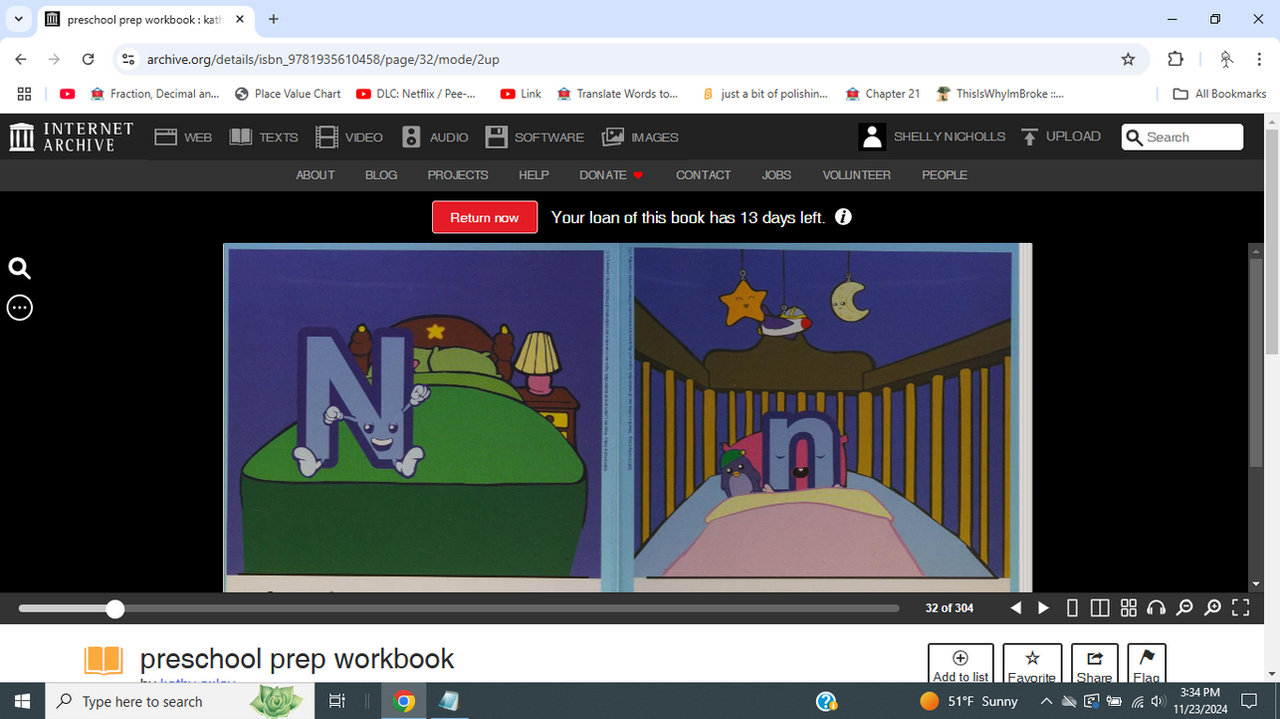Open Place Value Chart bookmark
The height and width of the screenshot is (719, 1280).
[x=288, y=93]
